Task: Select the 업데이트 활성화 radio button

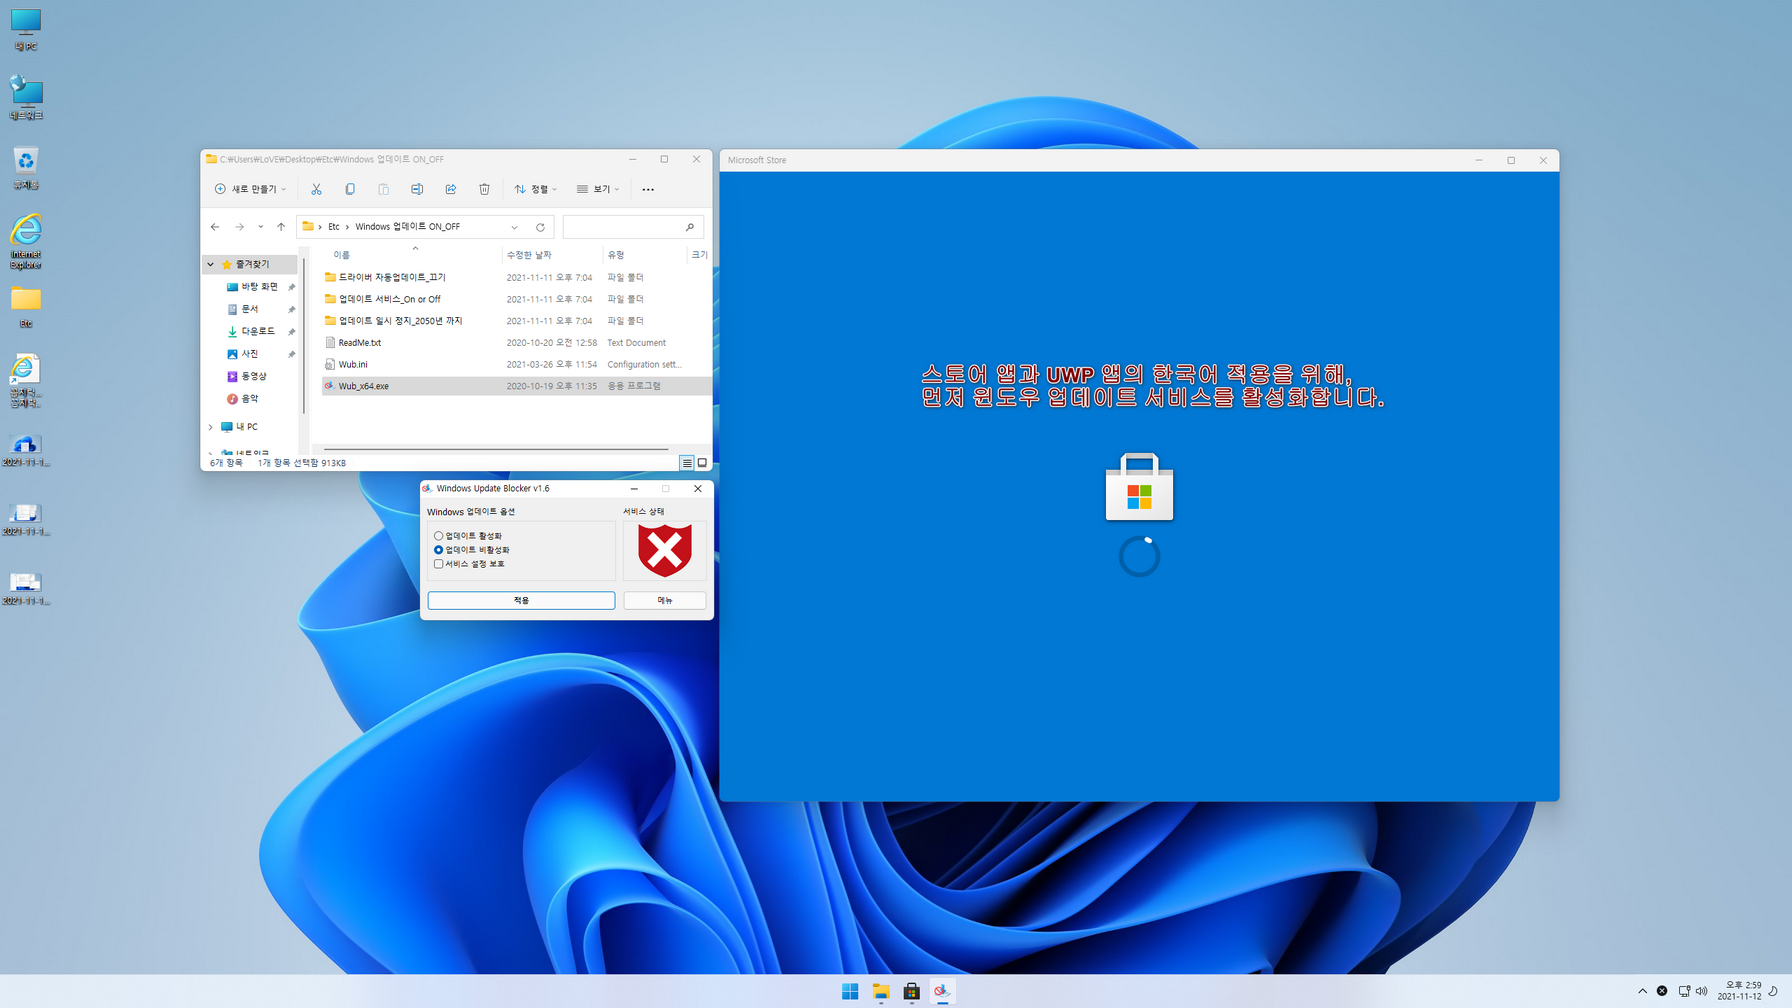Action: (x=439, y=536)
